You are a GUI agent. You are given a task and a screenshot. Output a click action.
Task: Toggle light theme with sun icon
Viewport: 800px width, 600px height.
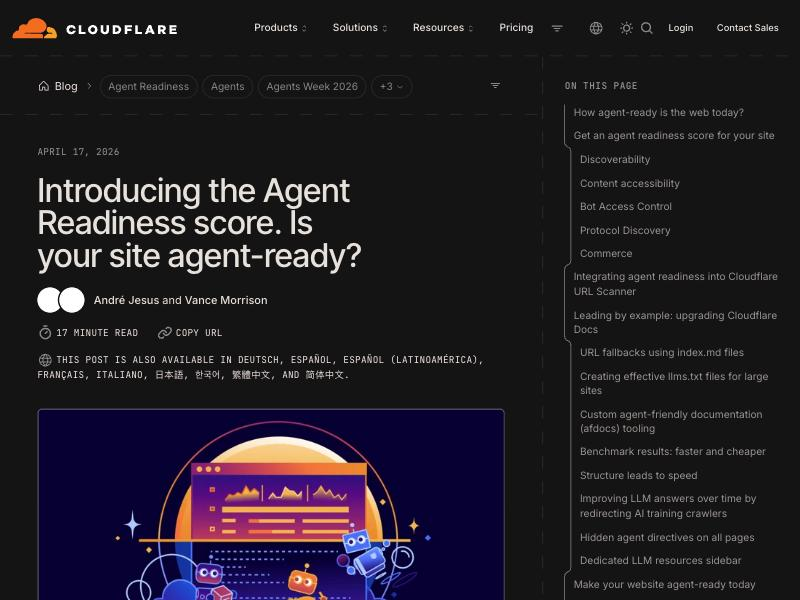pos(626,28)
